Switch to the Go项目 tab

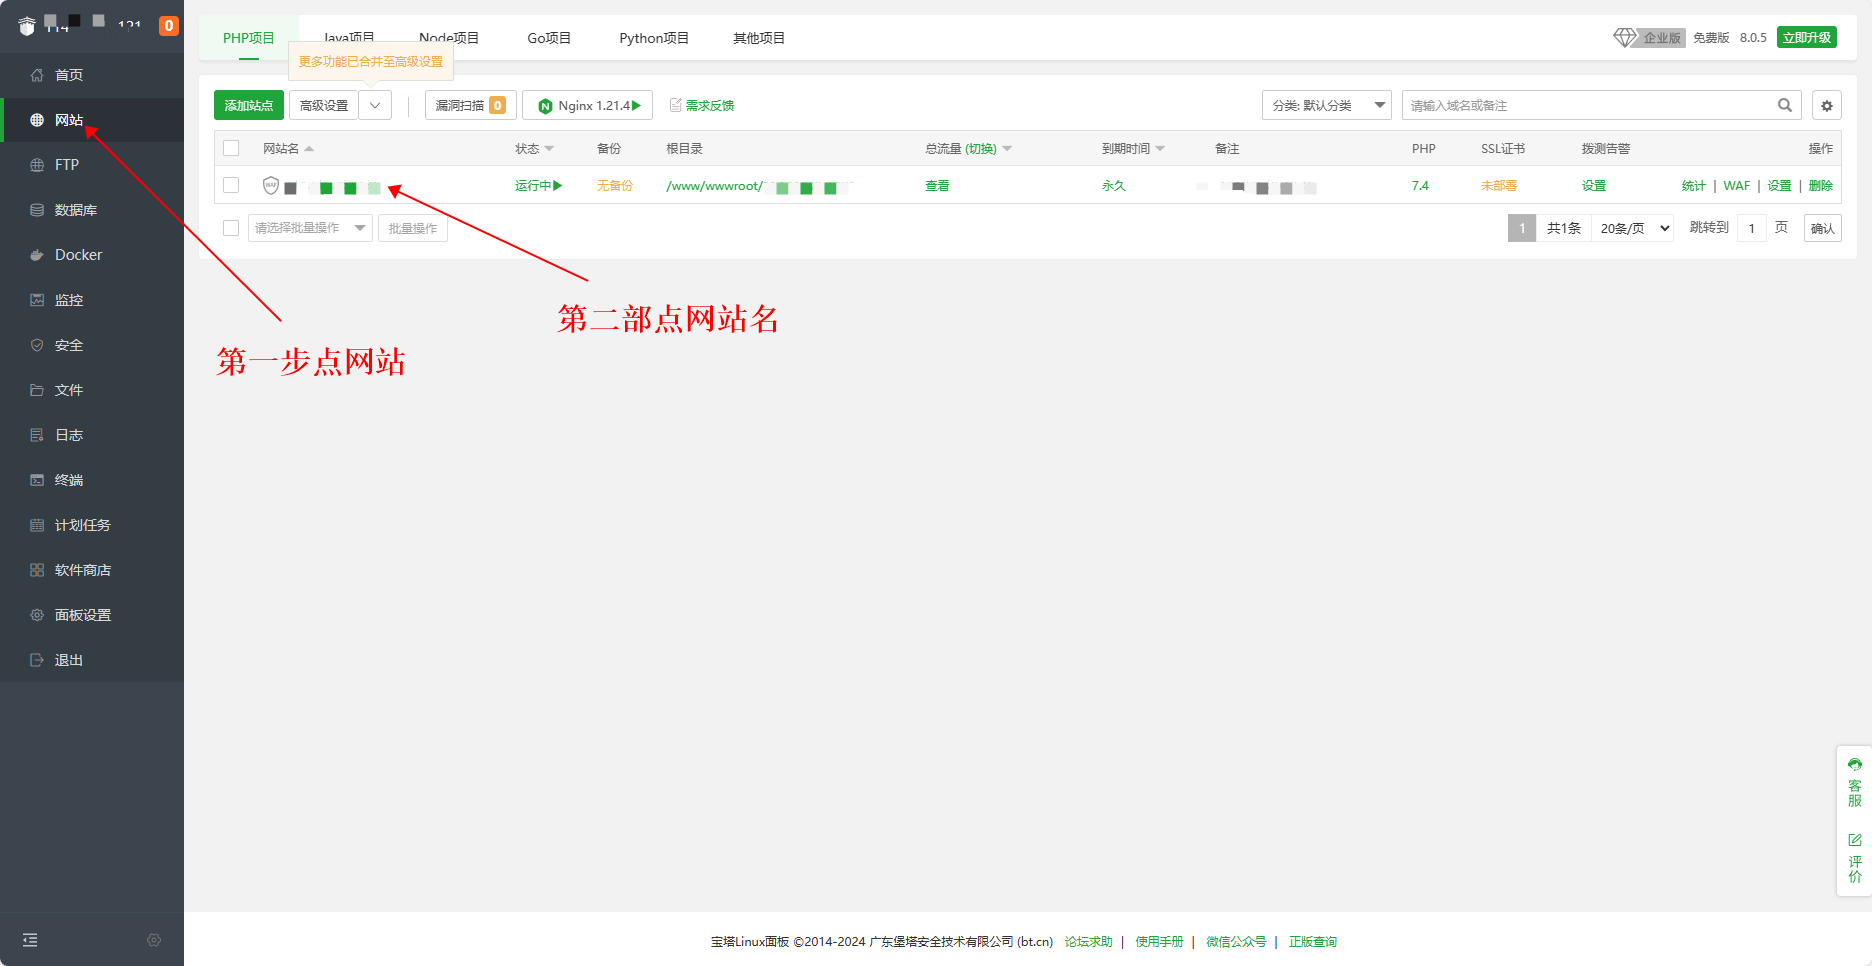click(x=549, y=38)
